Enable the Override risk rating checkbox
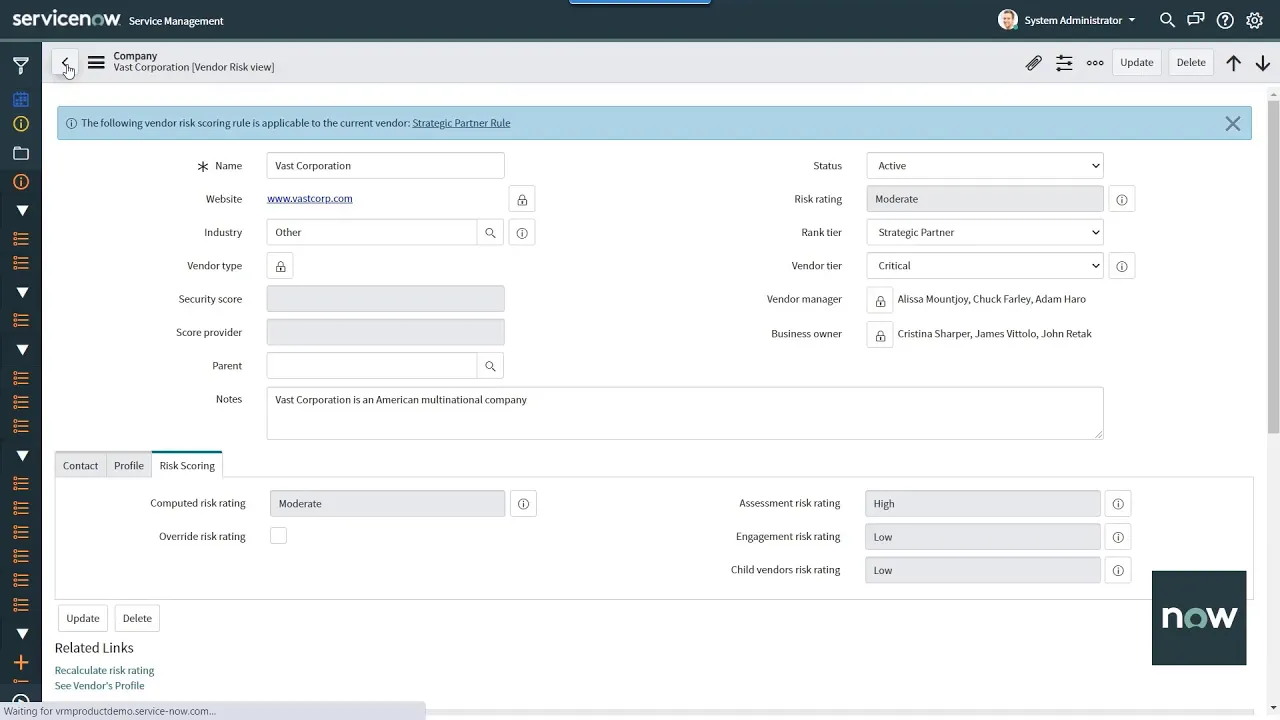1280x720 pixels. coord(278,536)
